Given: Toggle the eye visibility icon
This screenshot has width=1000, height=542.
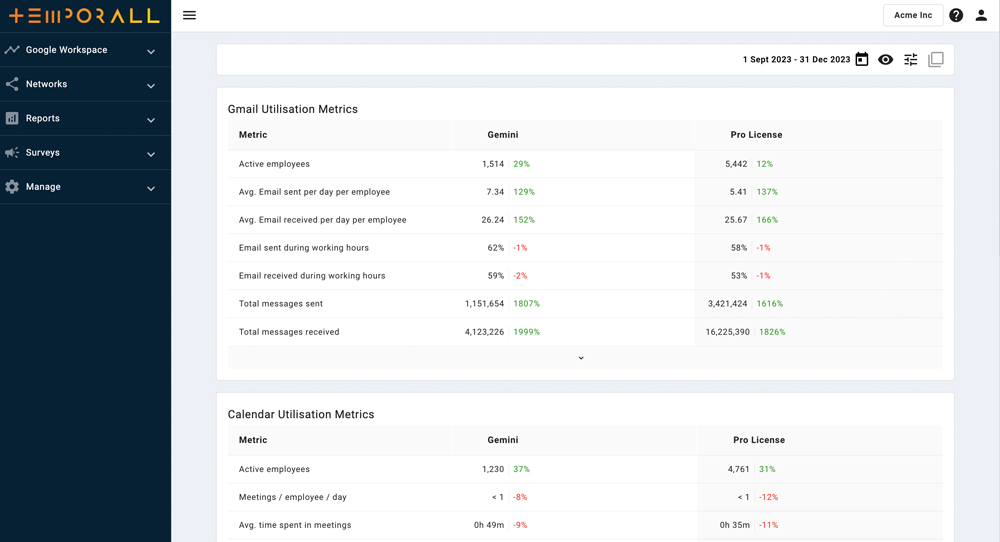Looking at the screenshot, I should [x=885, y=59].
